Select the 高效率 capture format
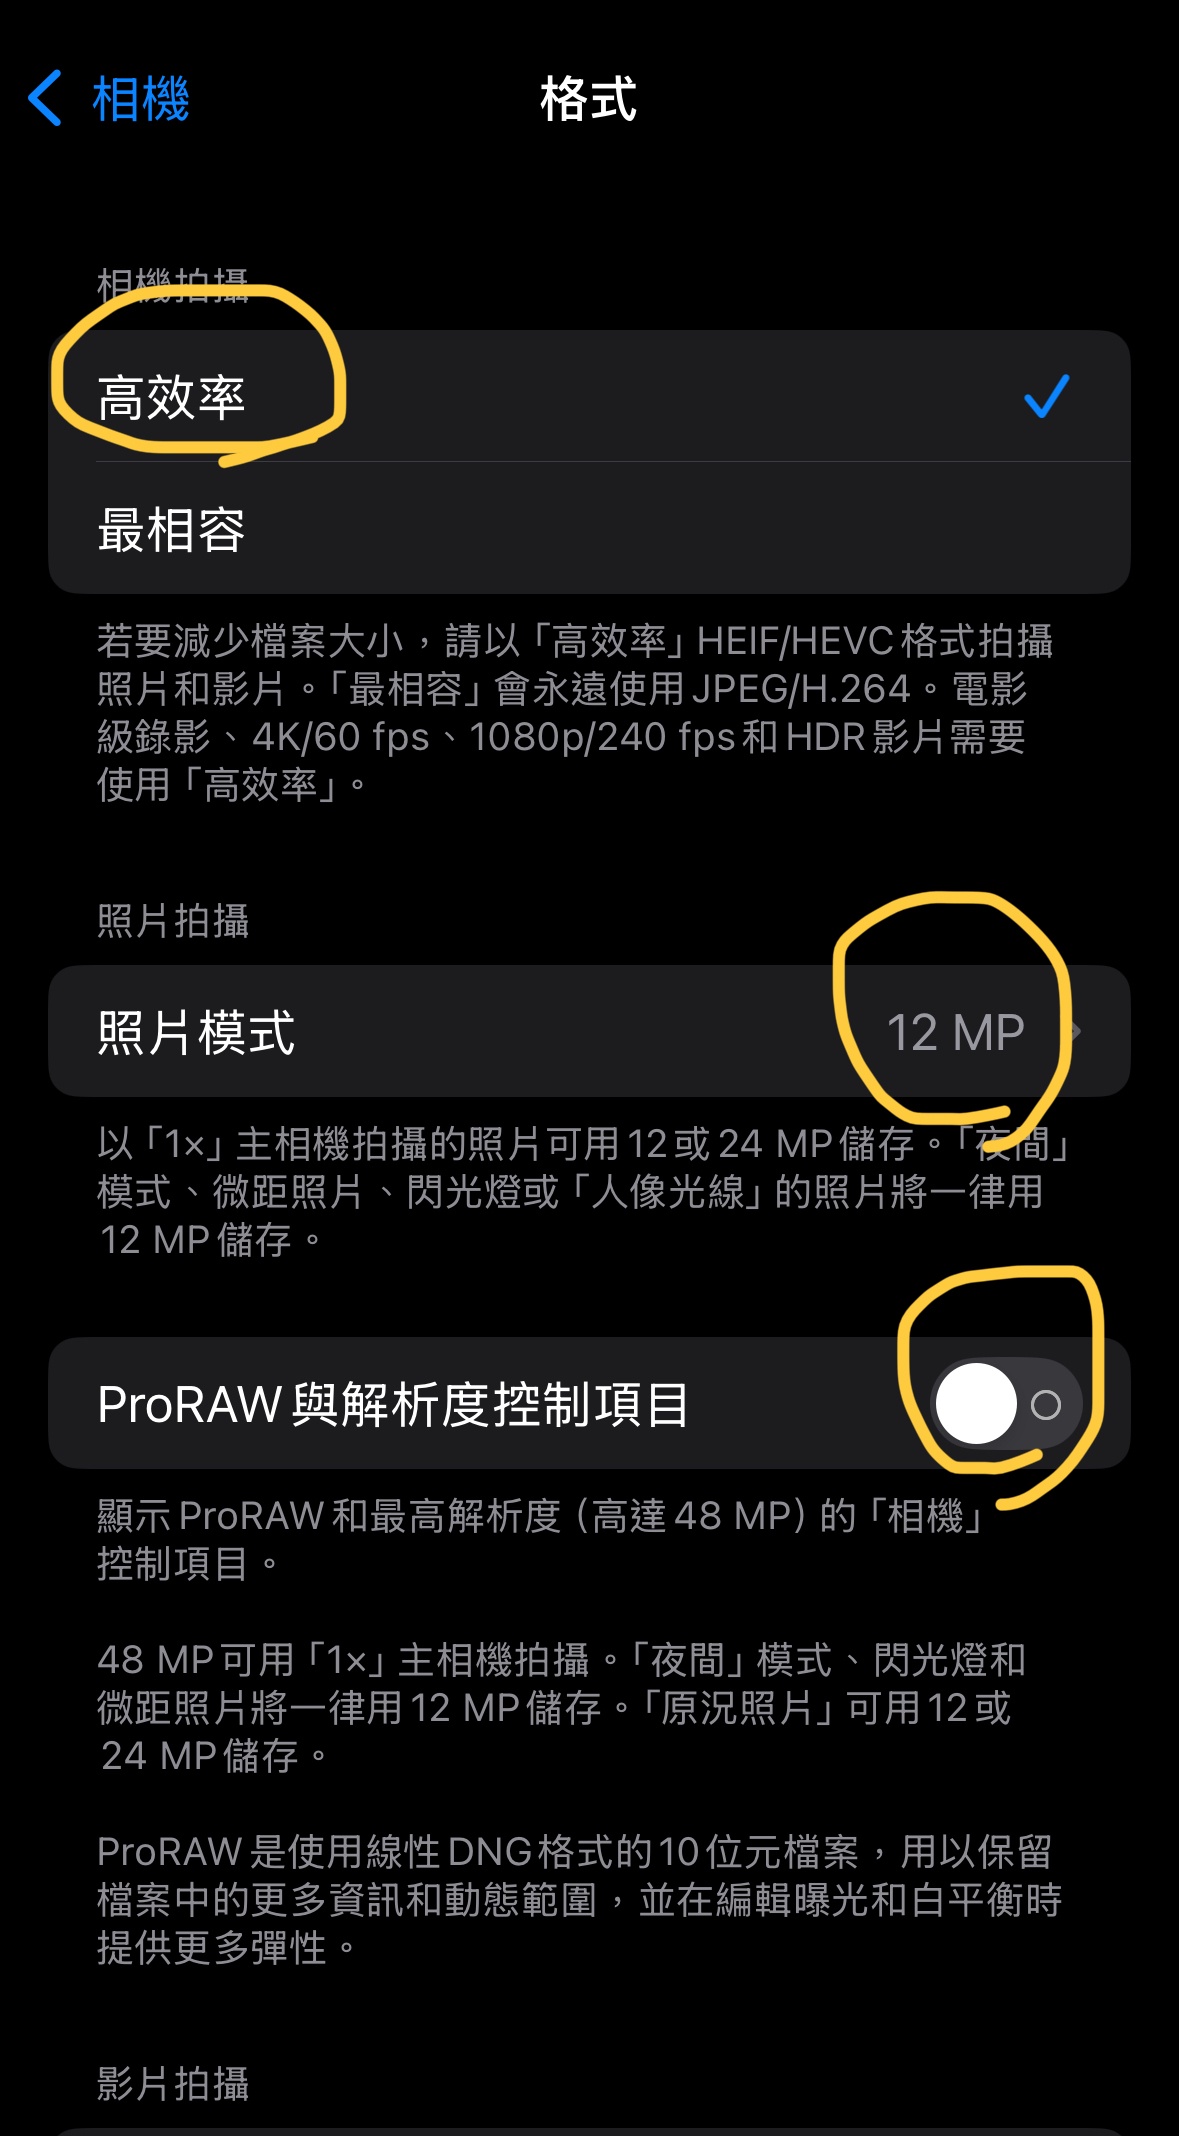1179x2136 pixels. (x=589, y=396)
